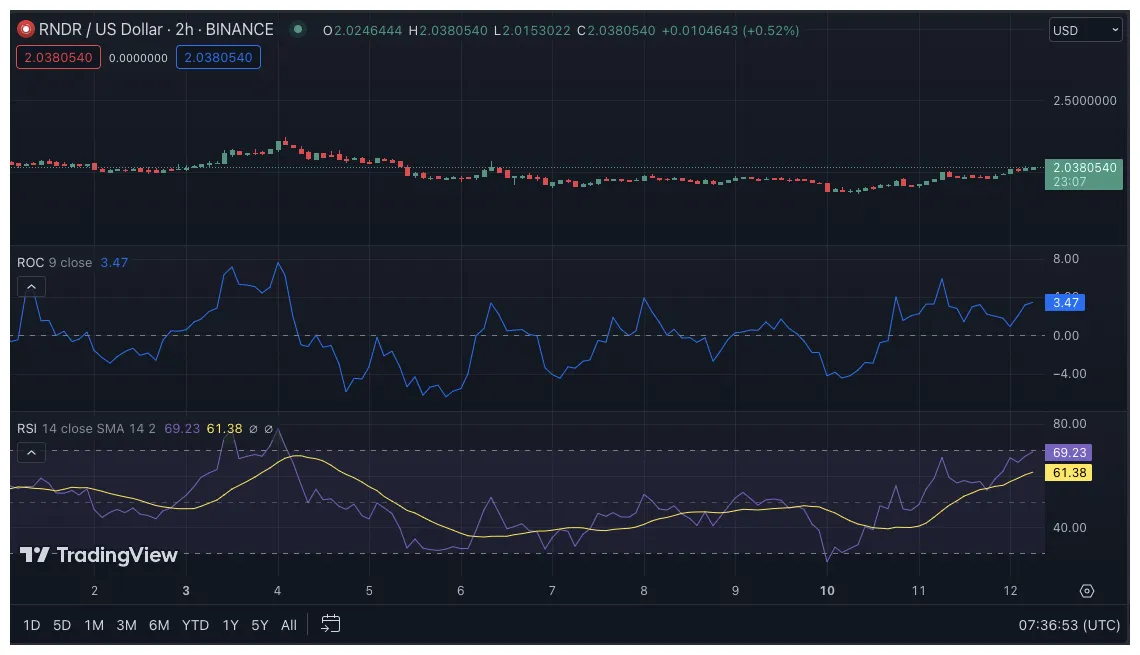
Task: Open chart settings gear icon
Action: click(x=1087, y=591)
